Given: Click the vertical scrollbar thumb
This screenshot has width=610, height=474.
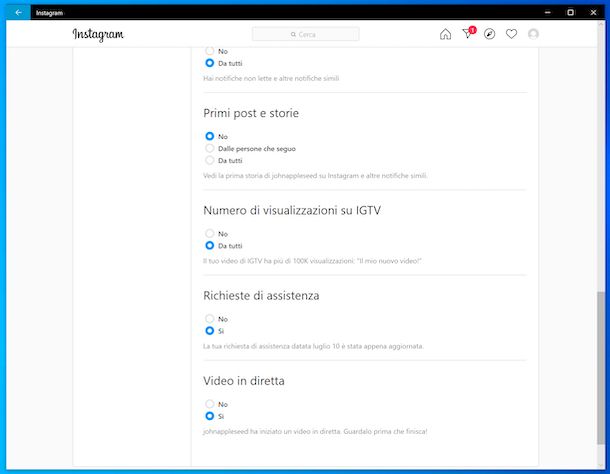Looking at the screenshot, I should click(601, 367).
